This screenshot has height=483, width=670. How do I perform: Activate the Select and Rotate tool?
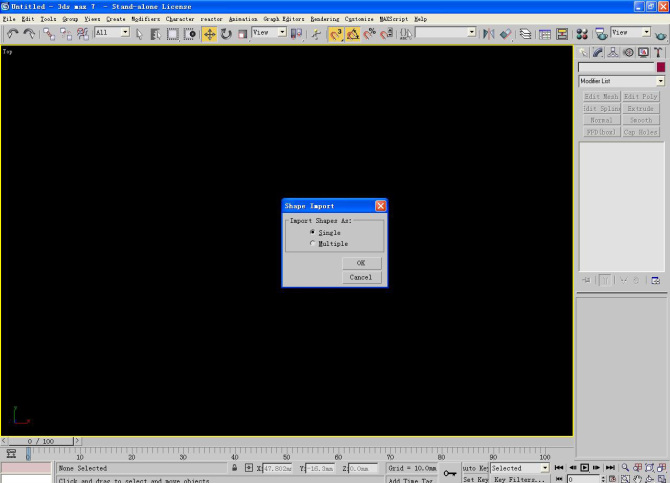[x=226, y=34]
